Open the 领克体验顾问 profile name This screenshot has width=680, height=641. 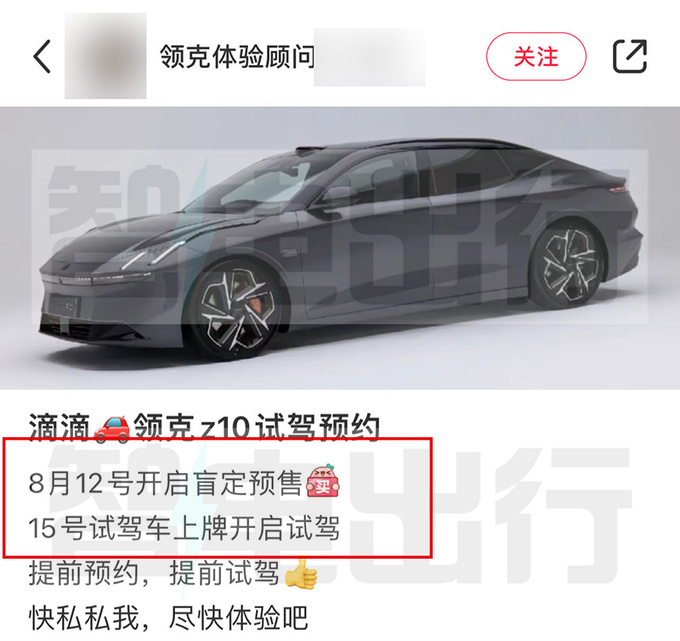click(237, 57)
